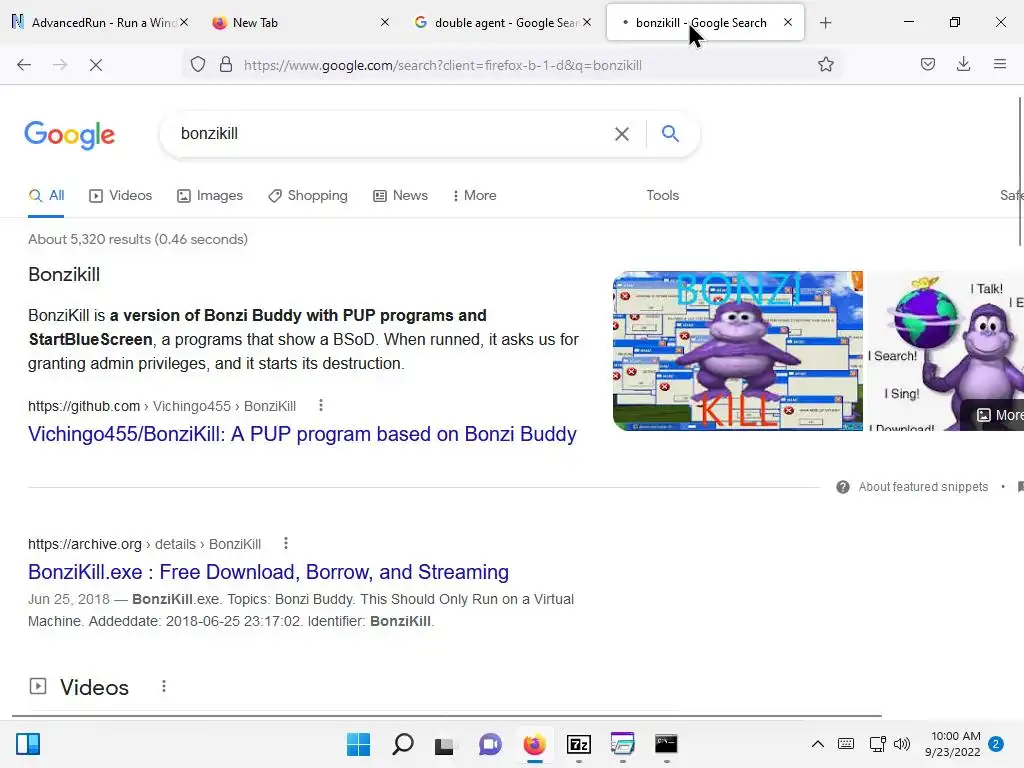Select the Videos search filter

(121, 195)
